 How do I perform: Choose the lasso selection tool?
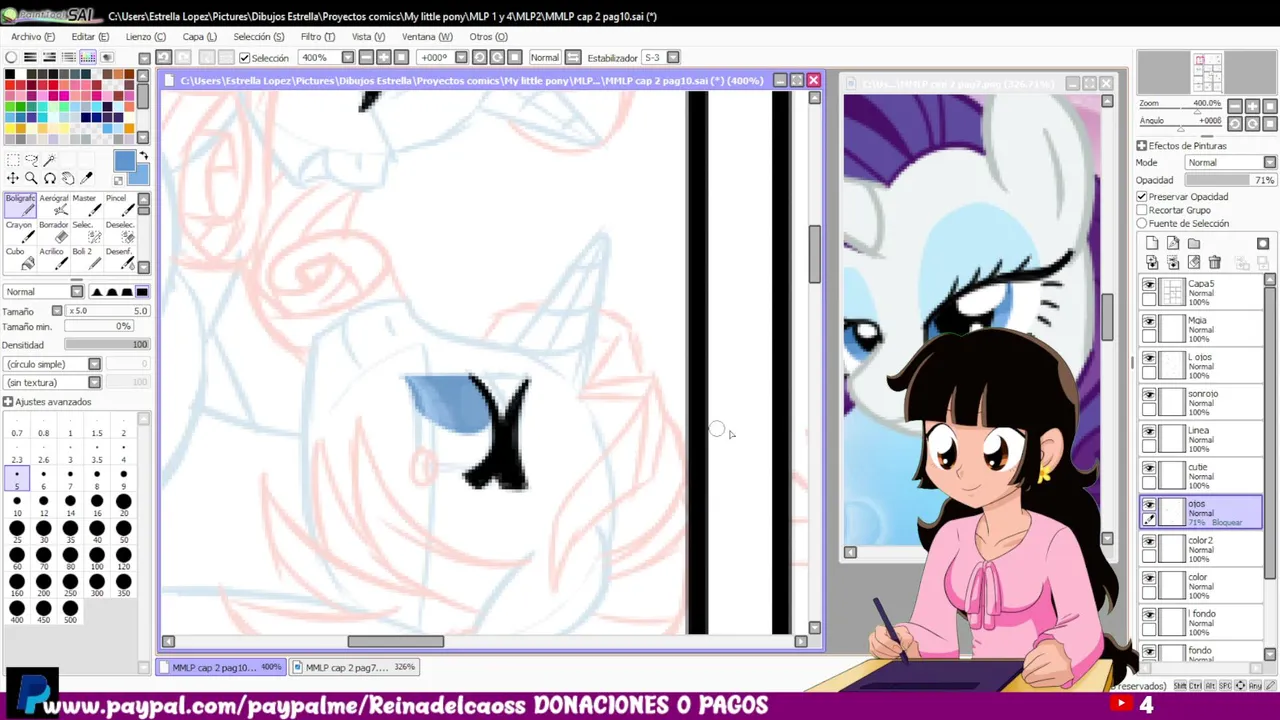[x=31, y=160]
